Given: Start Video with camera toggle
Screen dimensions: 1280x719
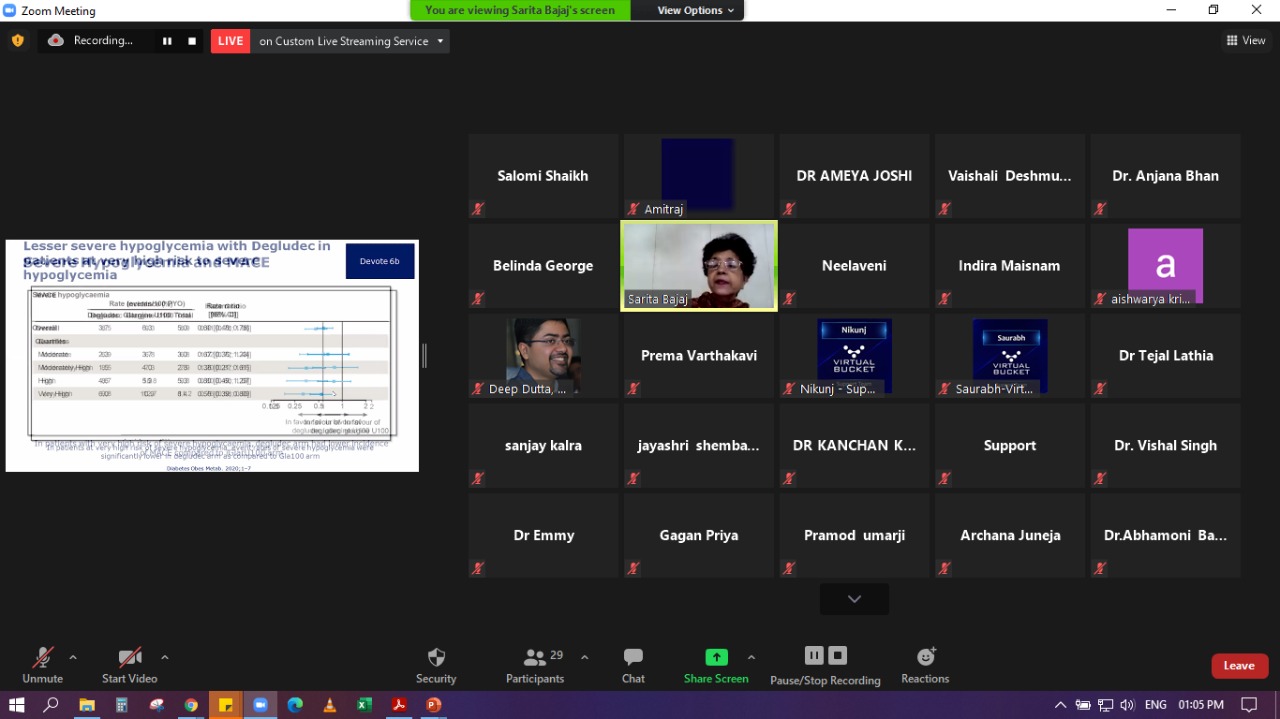Looking at the screenshot, I should [x=129, y=666].
